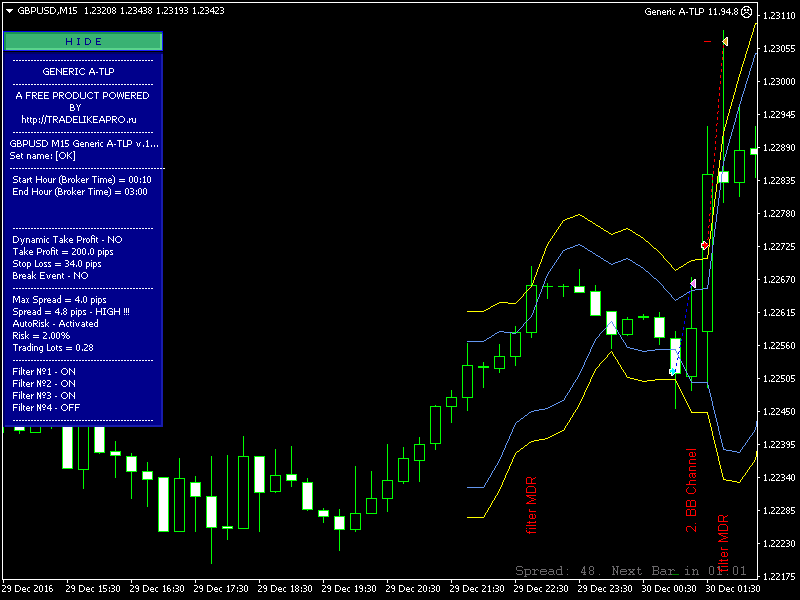Click 'Trading Lots = 0.28' line
This screenshot has height=600, width=800.
click(x=53, y=347)
